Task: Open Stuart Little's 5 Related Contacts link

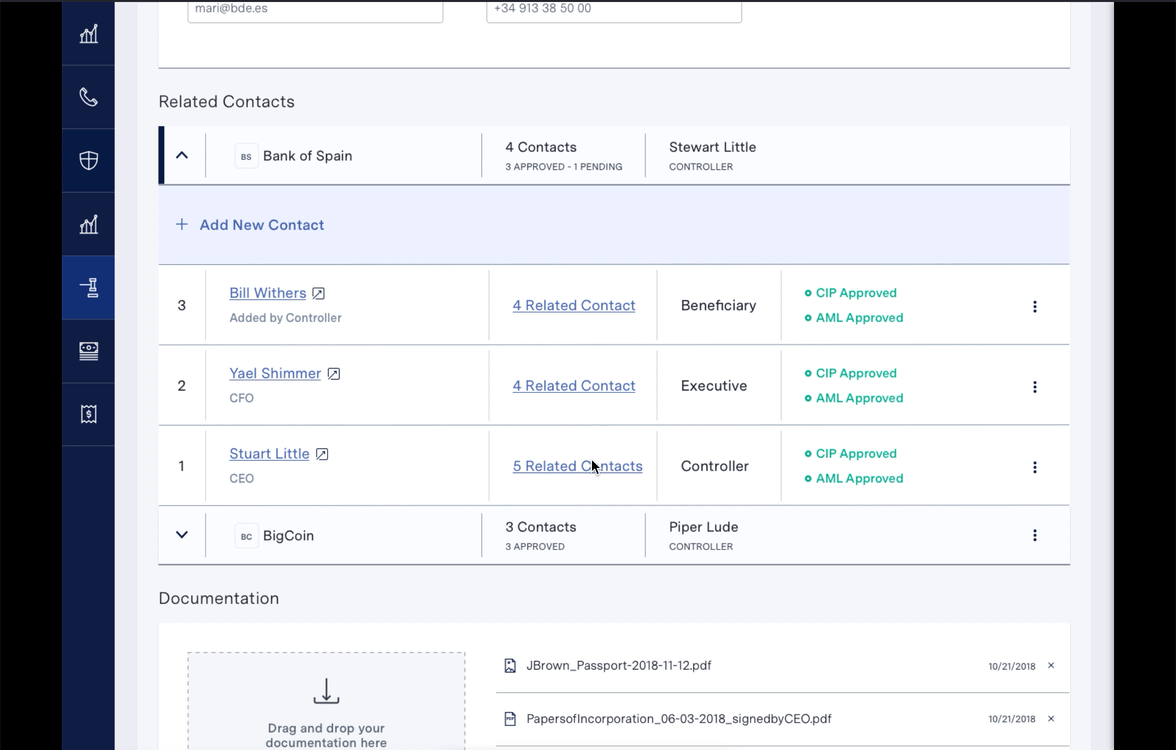Action: pos(577,466)
